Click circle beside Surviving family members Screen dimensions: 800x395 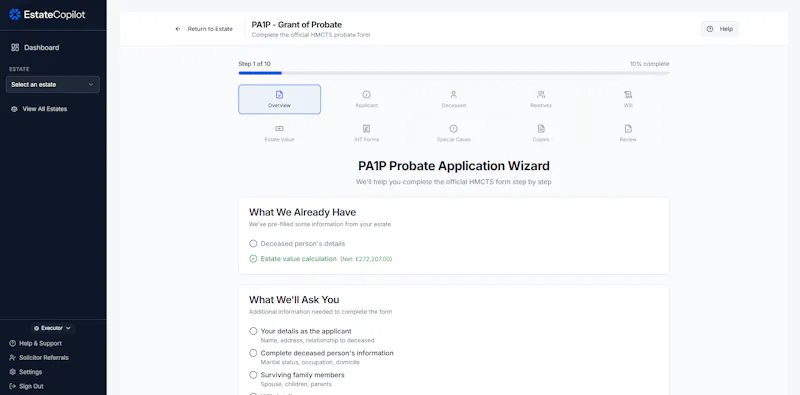pyautogui.click(x=253, y=375)
